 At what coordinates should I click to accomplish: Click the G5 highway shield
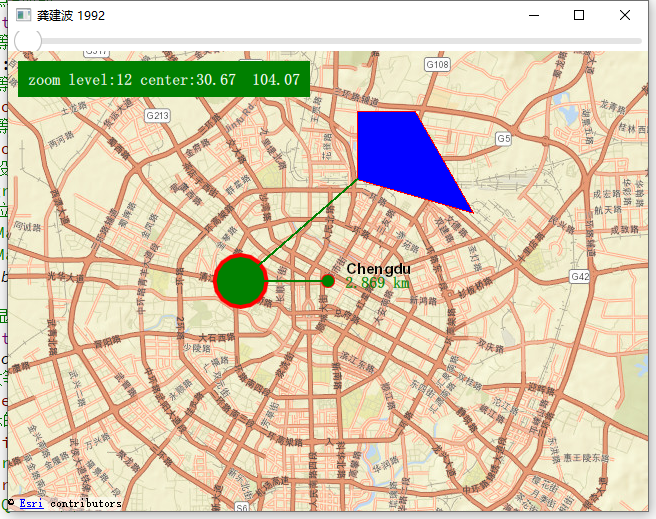[x=504, y=138]
